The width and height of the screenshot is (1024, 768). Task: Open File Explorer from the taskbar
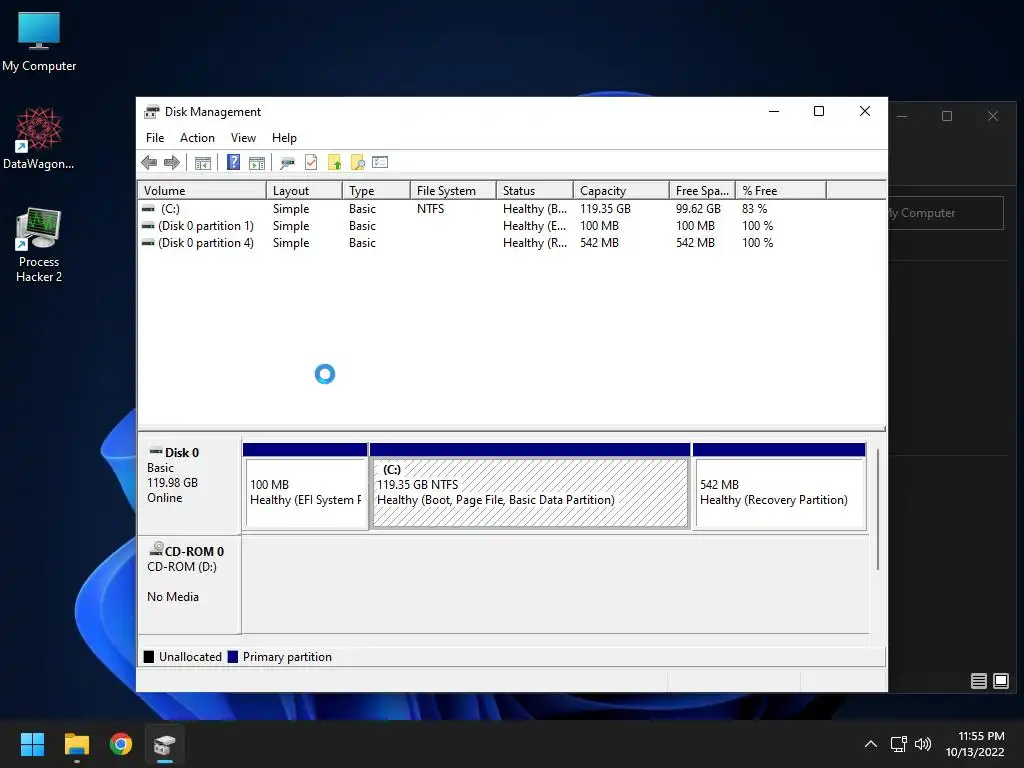76,744
